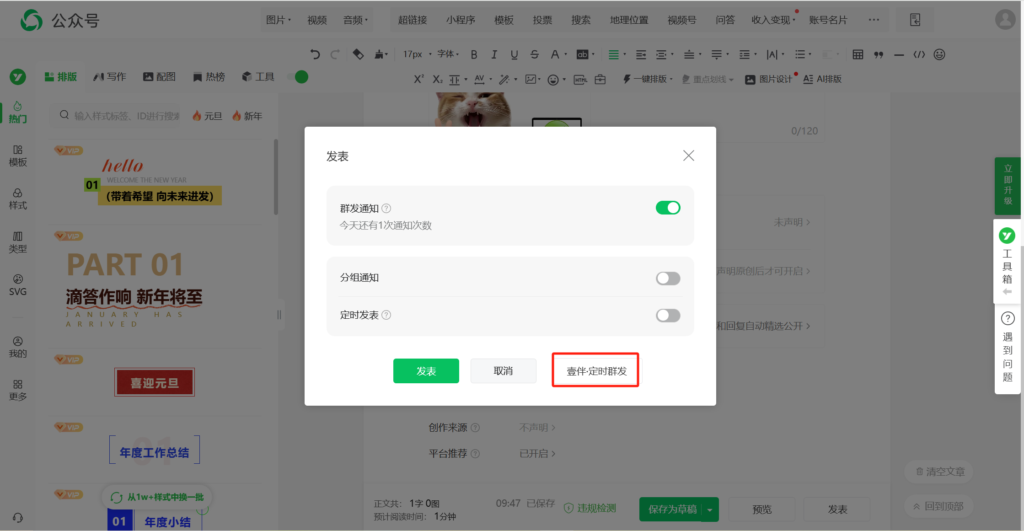The height and width of the screenshot is (531, 1024).
Task: Enable the 分组通知 switch
Action: (668, 278)
